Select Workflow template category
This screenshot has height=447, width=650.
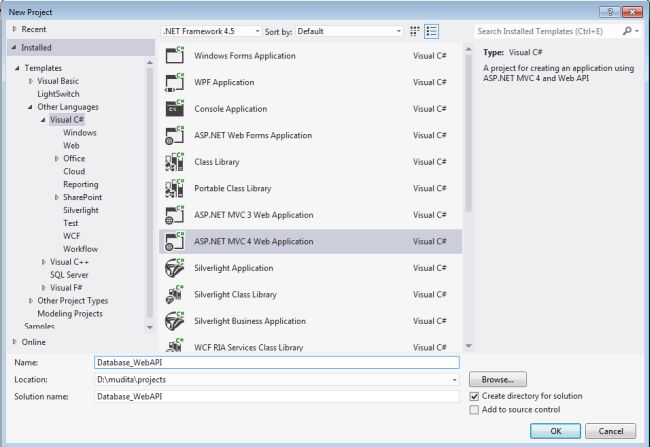(80, 249)
